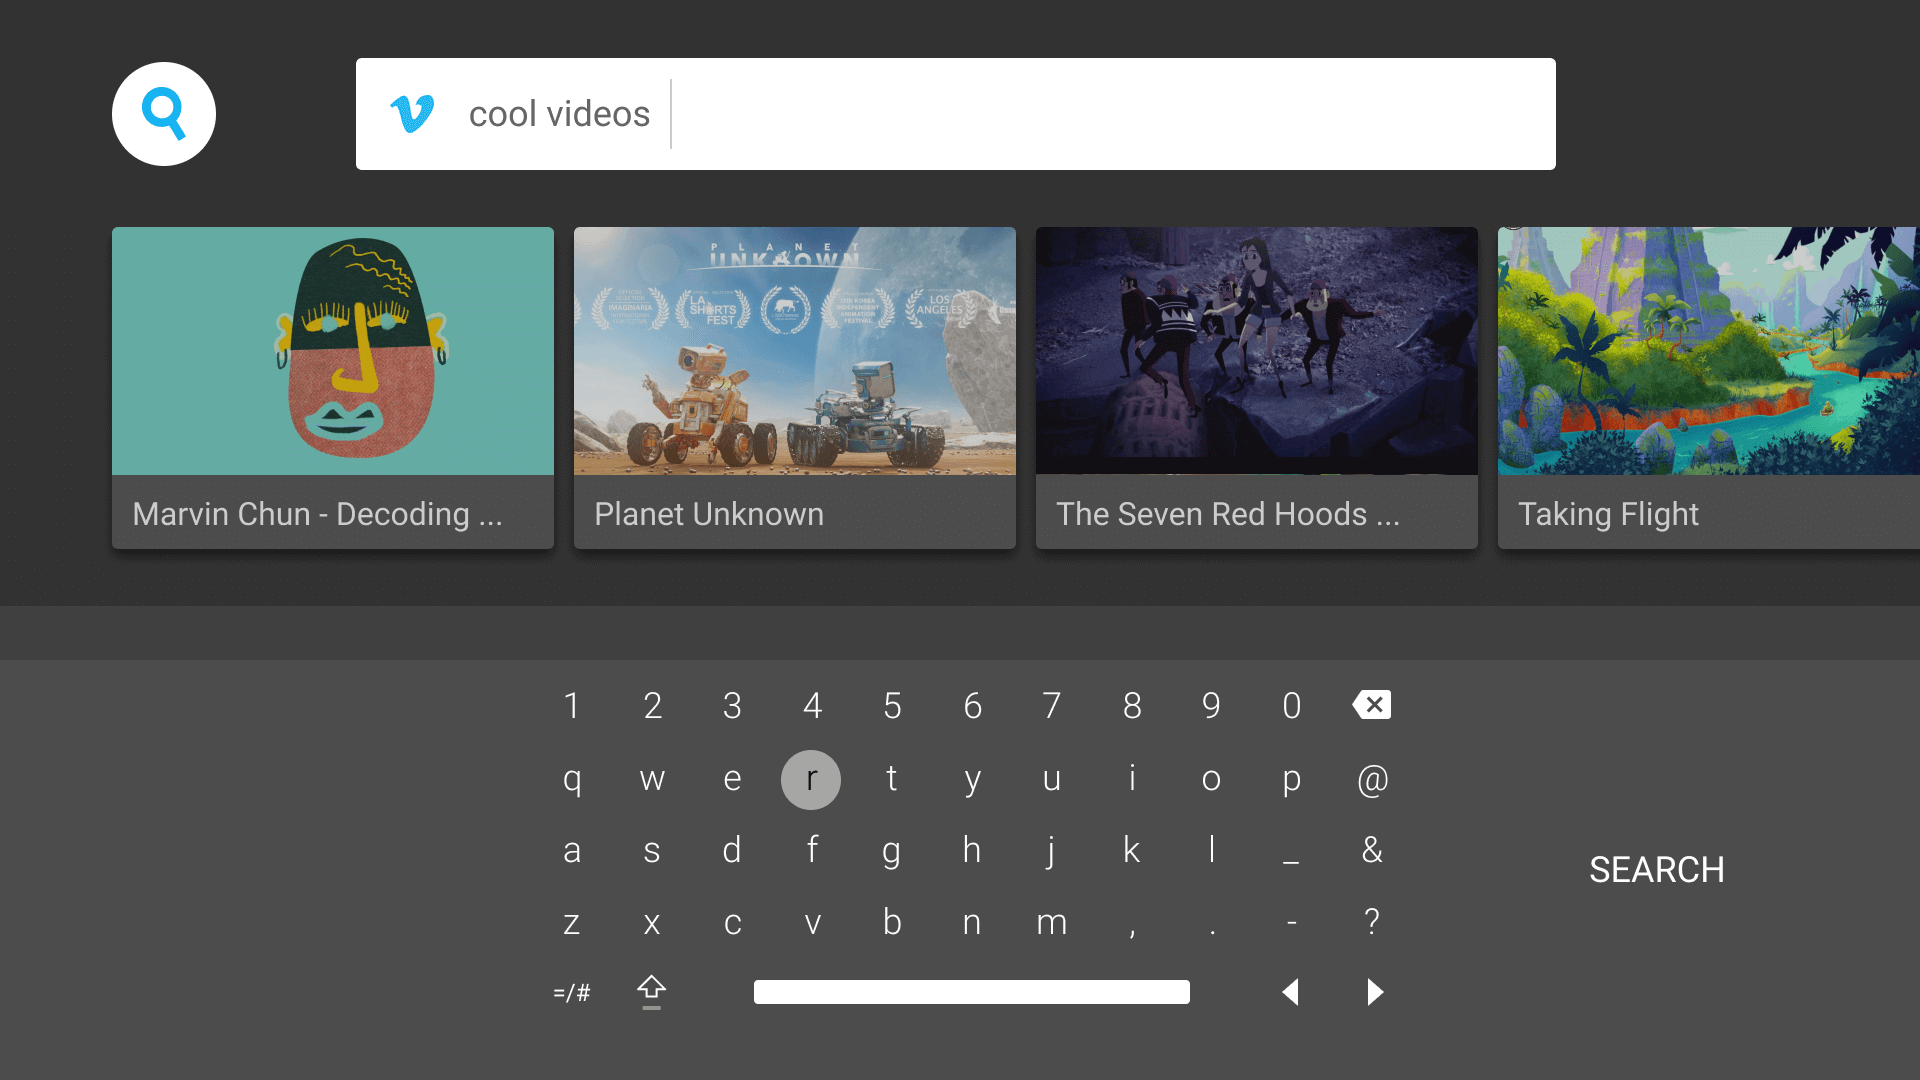Tap the 't' letter key
The height and width of the screenshot is (1080, 1920).
892,778
